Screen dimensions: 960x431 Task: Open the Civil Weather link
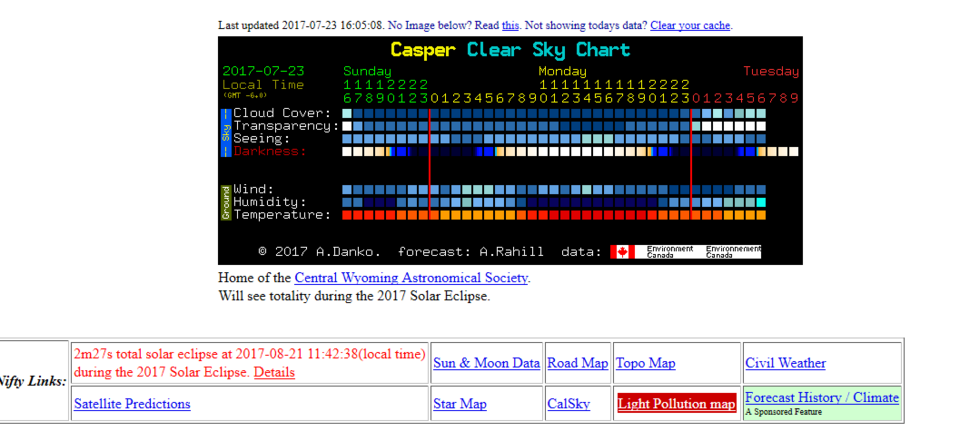coord(786,363)
